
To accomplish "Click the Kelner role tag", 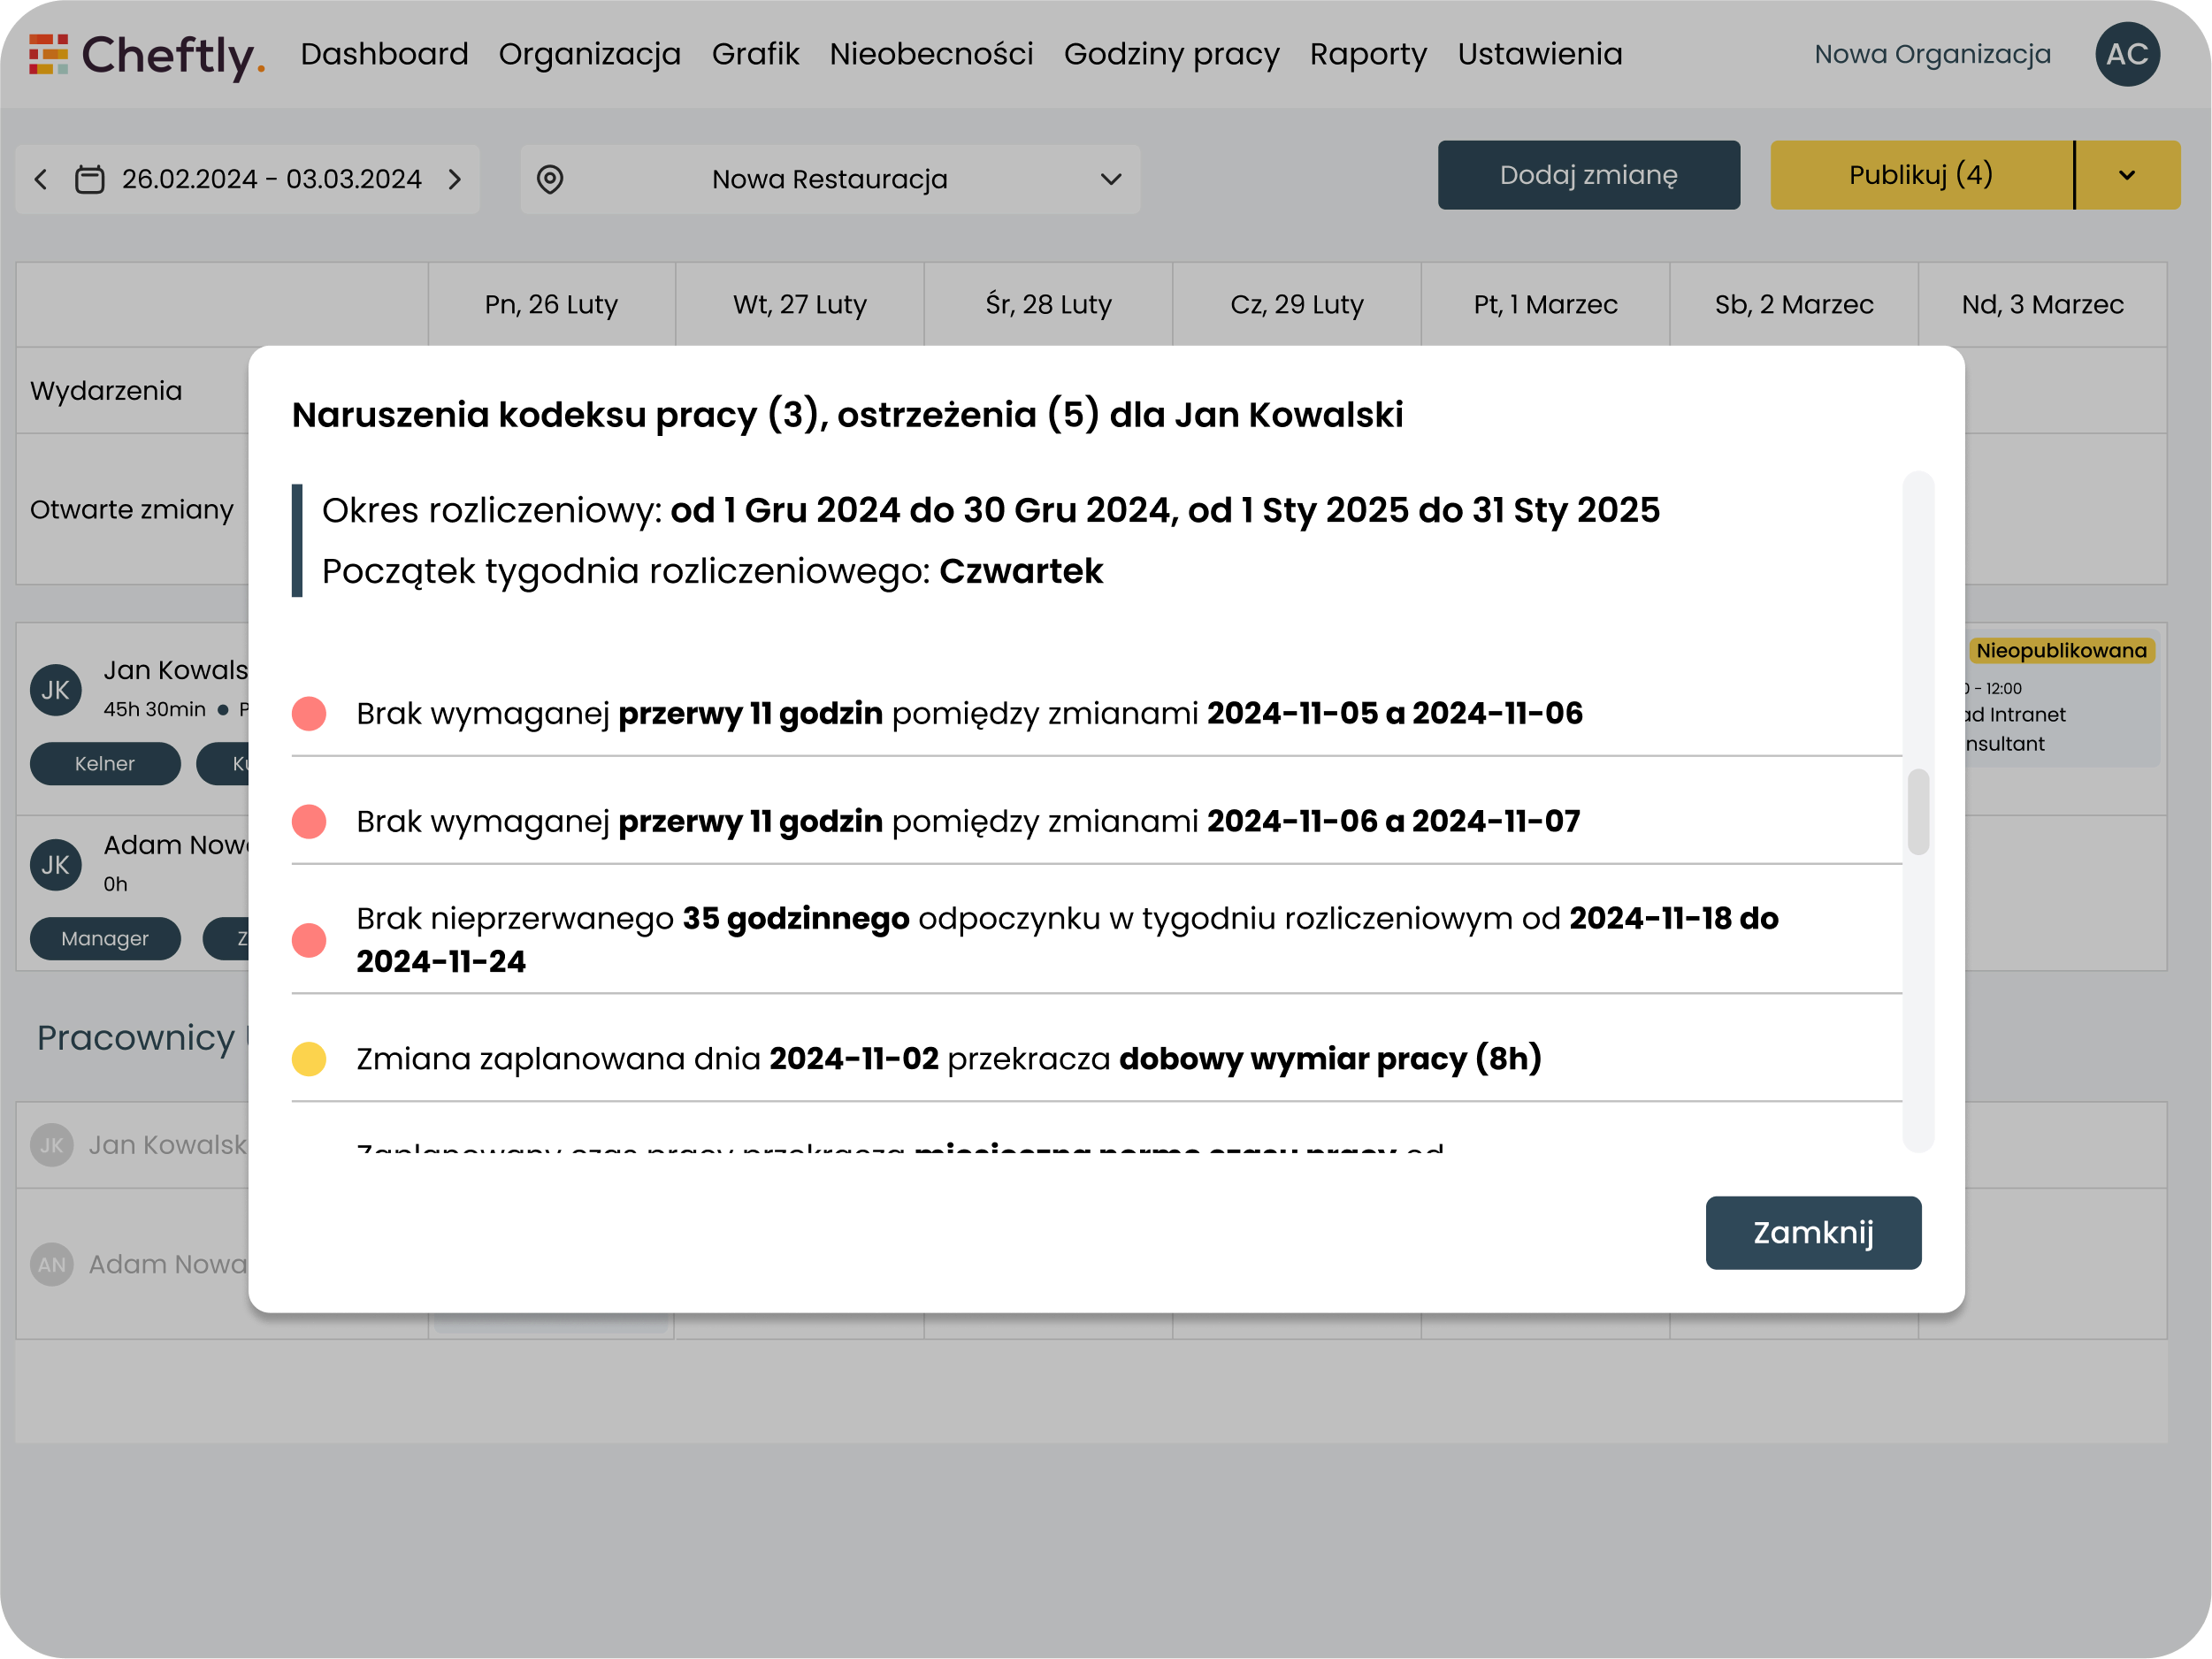I will [105, 764].
